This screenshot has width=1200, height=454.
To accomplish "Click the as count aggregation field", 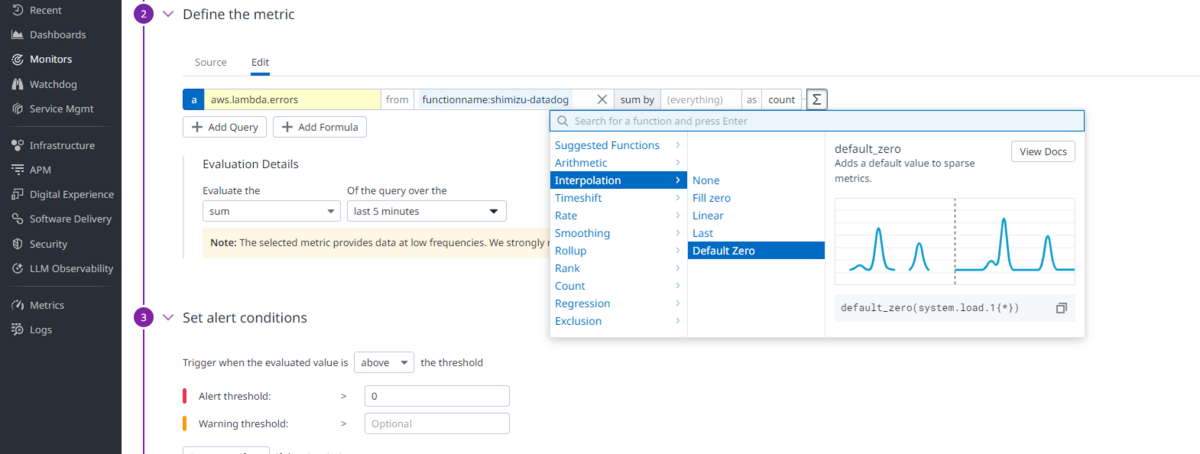I will (x=781, y=100).
